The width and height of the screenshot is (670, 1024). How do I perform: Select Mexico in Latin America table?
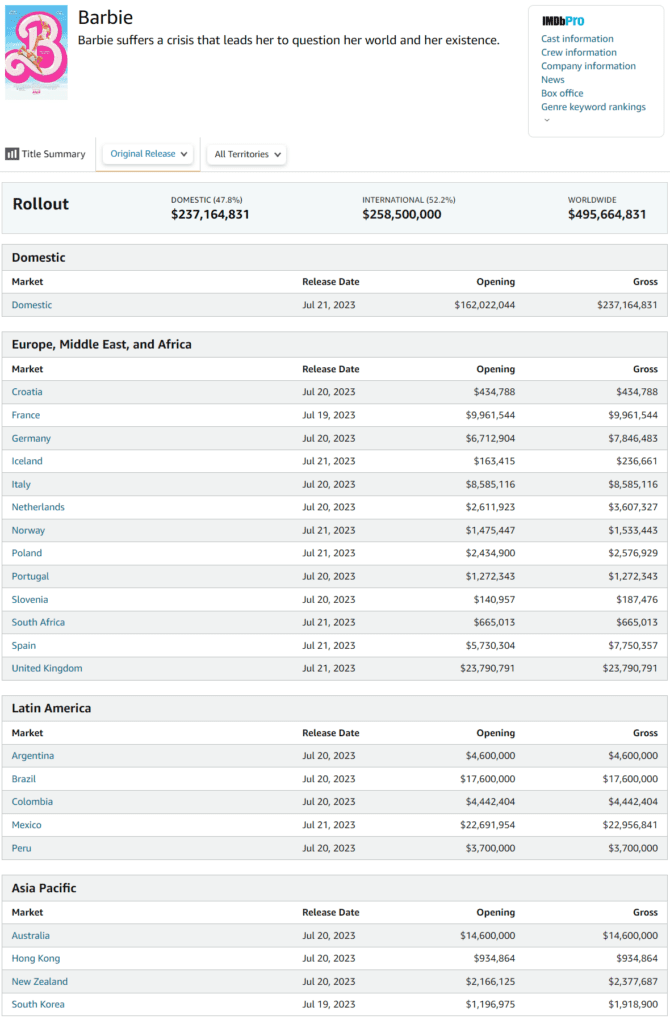pyautogui.click(x=26, y=825)
